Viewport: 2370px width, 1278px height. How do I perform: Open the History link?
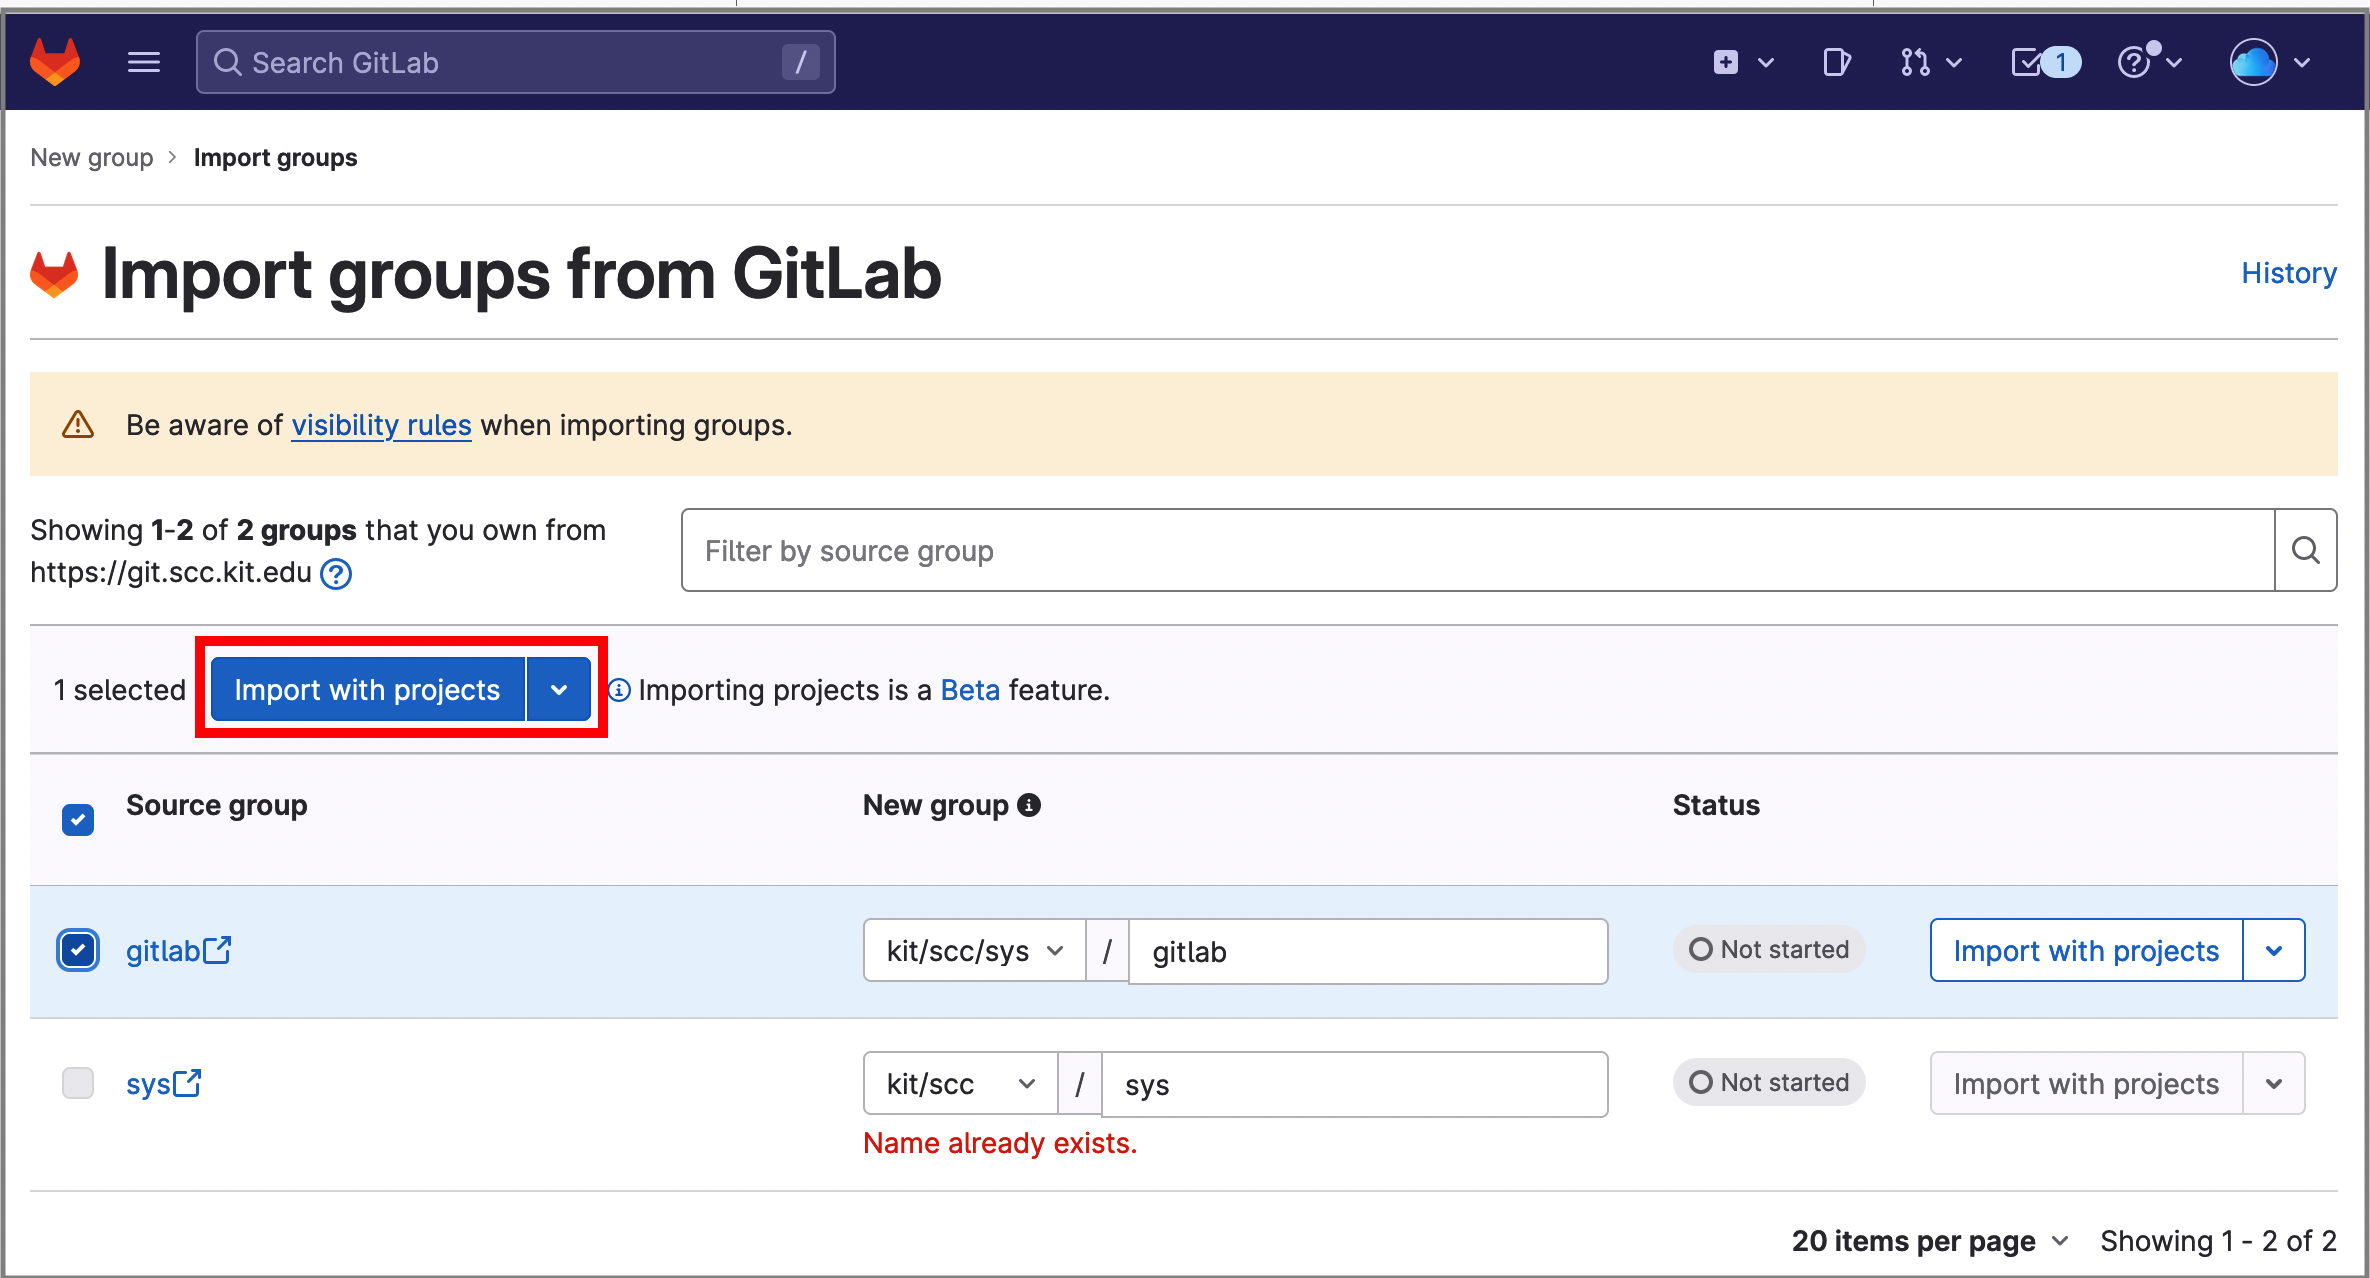point(2288,273)
